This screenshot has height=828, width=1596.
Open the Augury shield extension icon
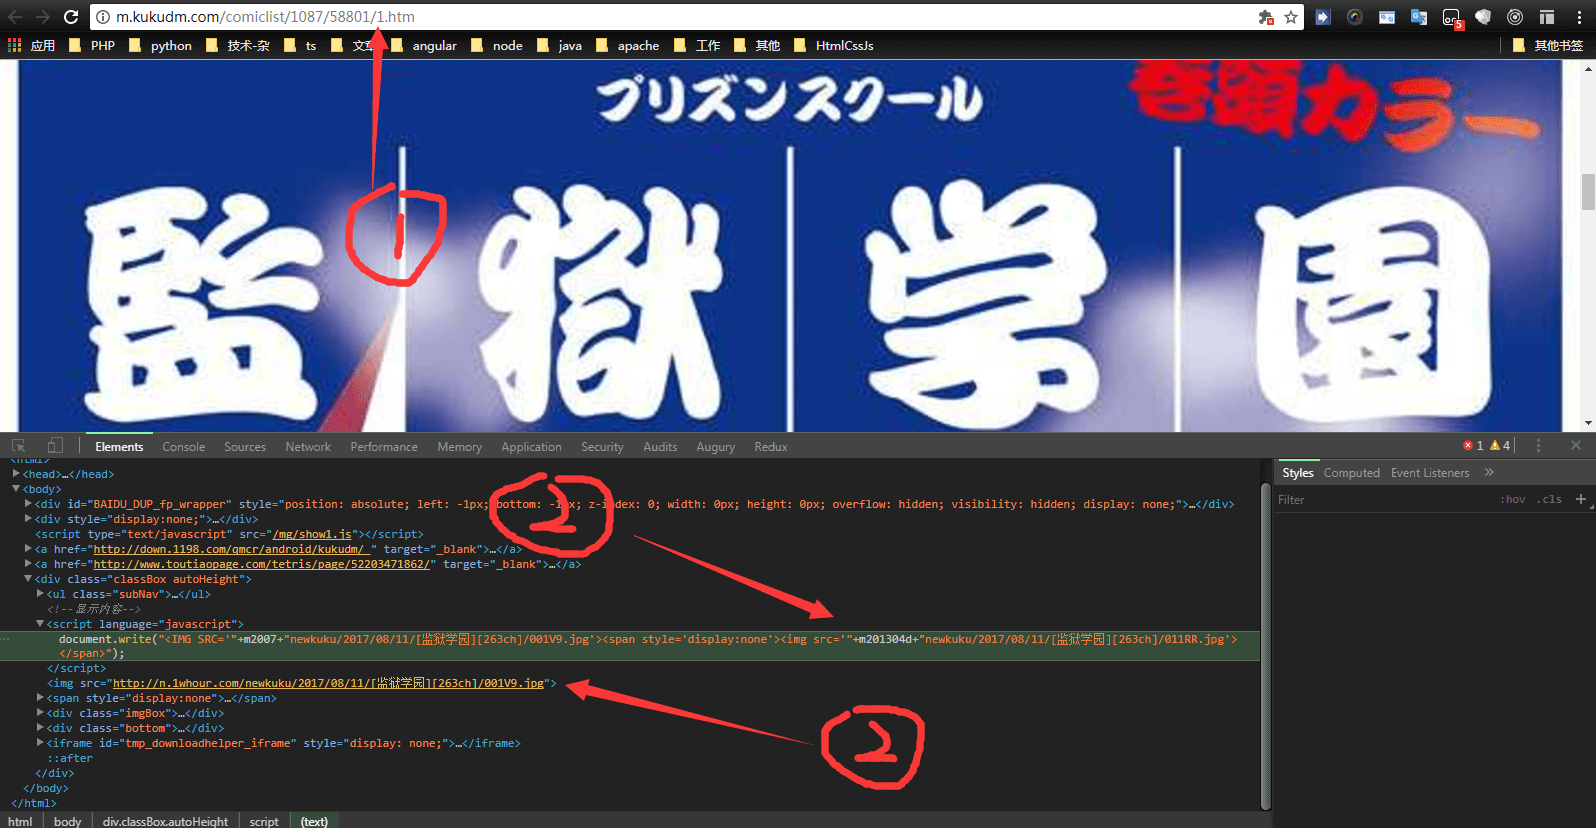point(1483,17)
